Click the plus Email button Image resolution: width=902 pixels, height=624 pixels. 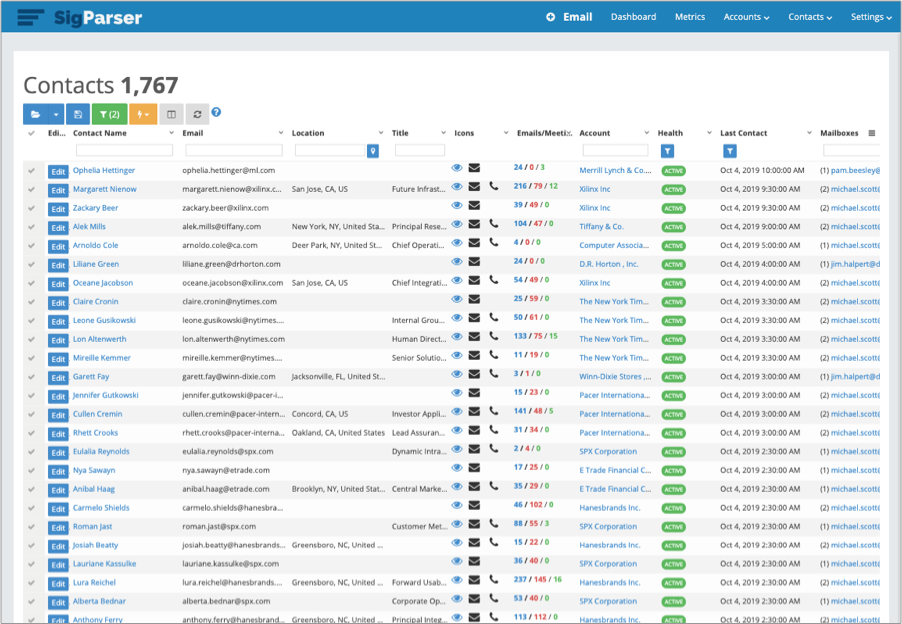(x=569, y=17)
